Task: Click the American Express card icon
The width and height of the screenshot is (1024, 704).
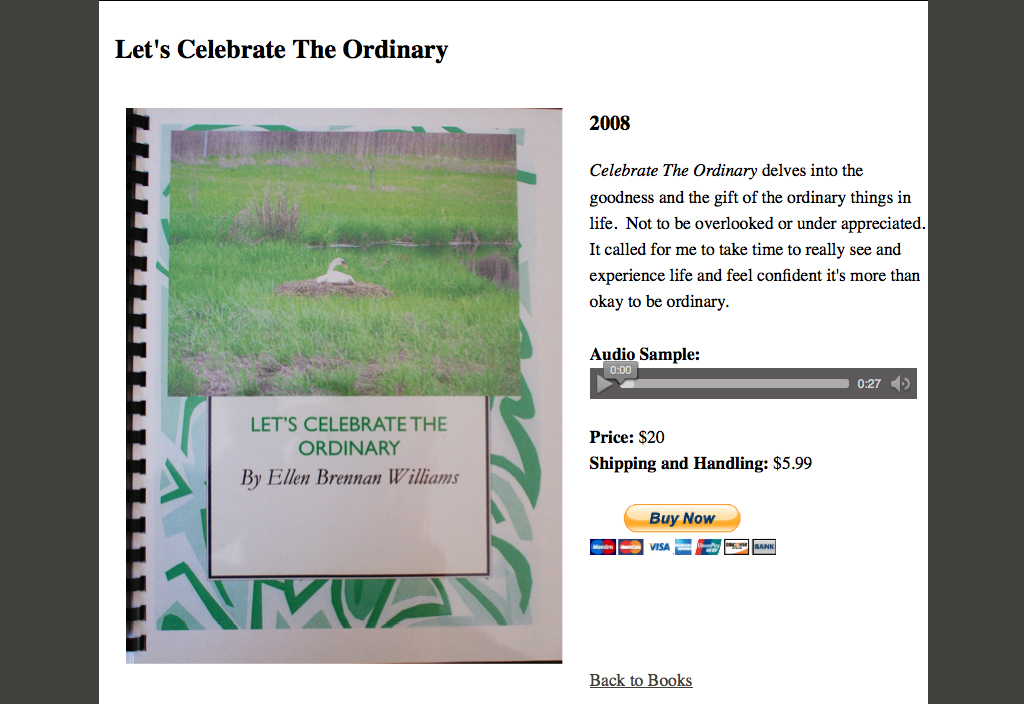Action: point(683,547)
